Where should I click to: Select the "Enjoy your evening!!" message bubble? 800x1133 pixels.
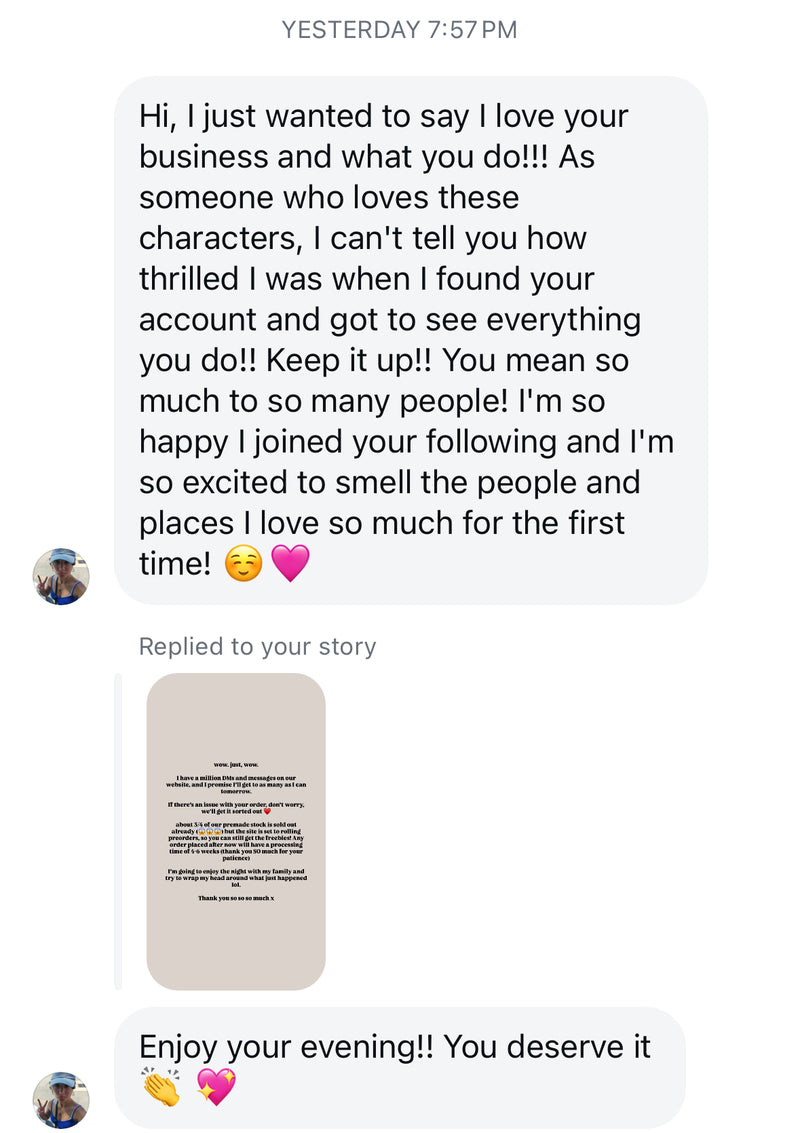point(400,1067)
